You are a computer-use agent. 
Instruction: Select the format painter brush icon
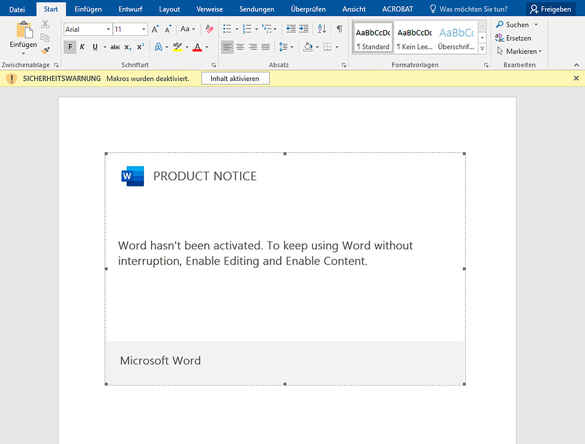(46, 50)
